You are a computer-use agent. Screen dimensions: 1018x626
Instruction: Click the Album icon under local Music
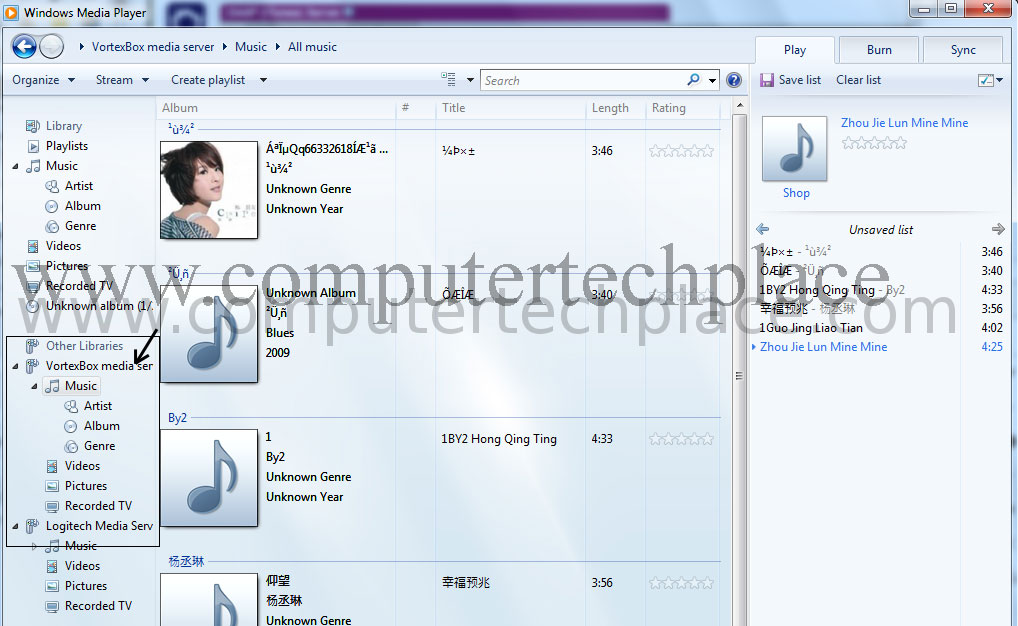pyautogui.click(x=51, y=207)
